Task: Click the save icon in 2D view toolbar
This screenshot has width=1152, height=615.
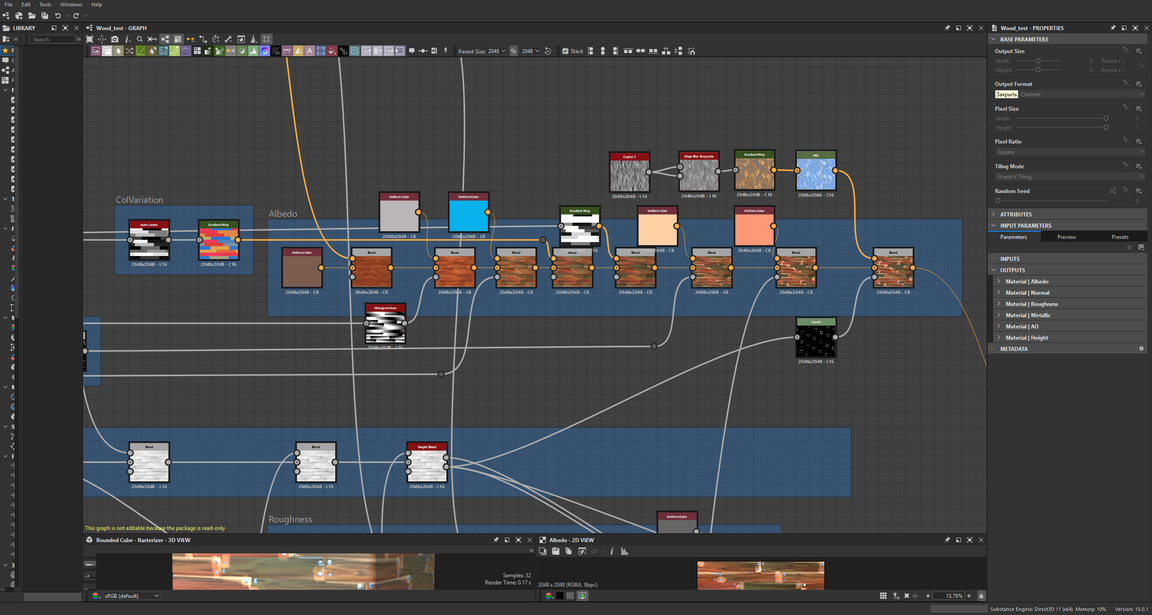Action: tap(556, 551)
